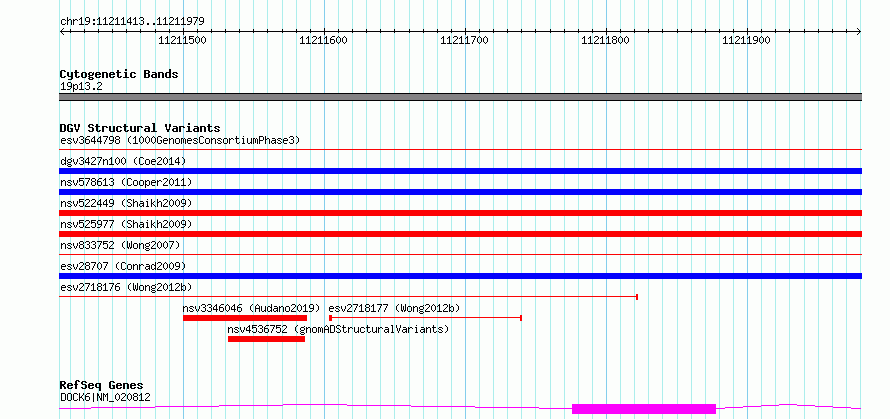Click the 11211500 ruler position
Screen dimensions: 890x419
tap(182, 40)
